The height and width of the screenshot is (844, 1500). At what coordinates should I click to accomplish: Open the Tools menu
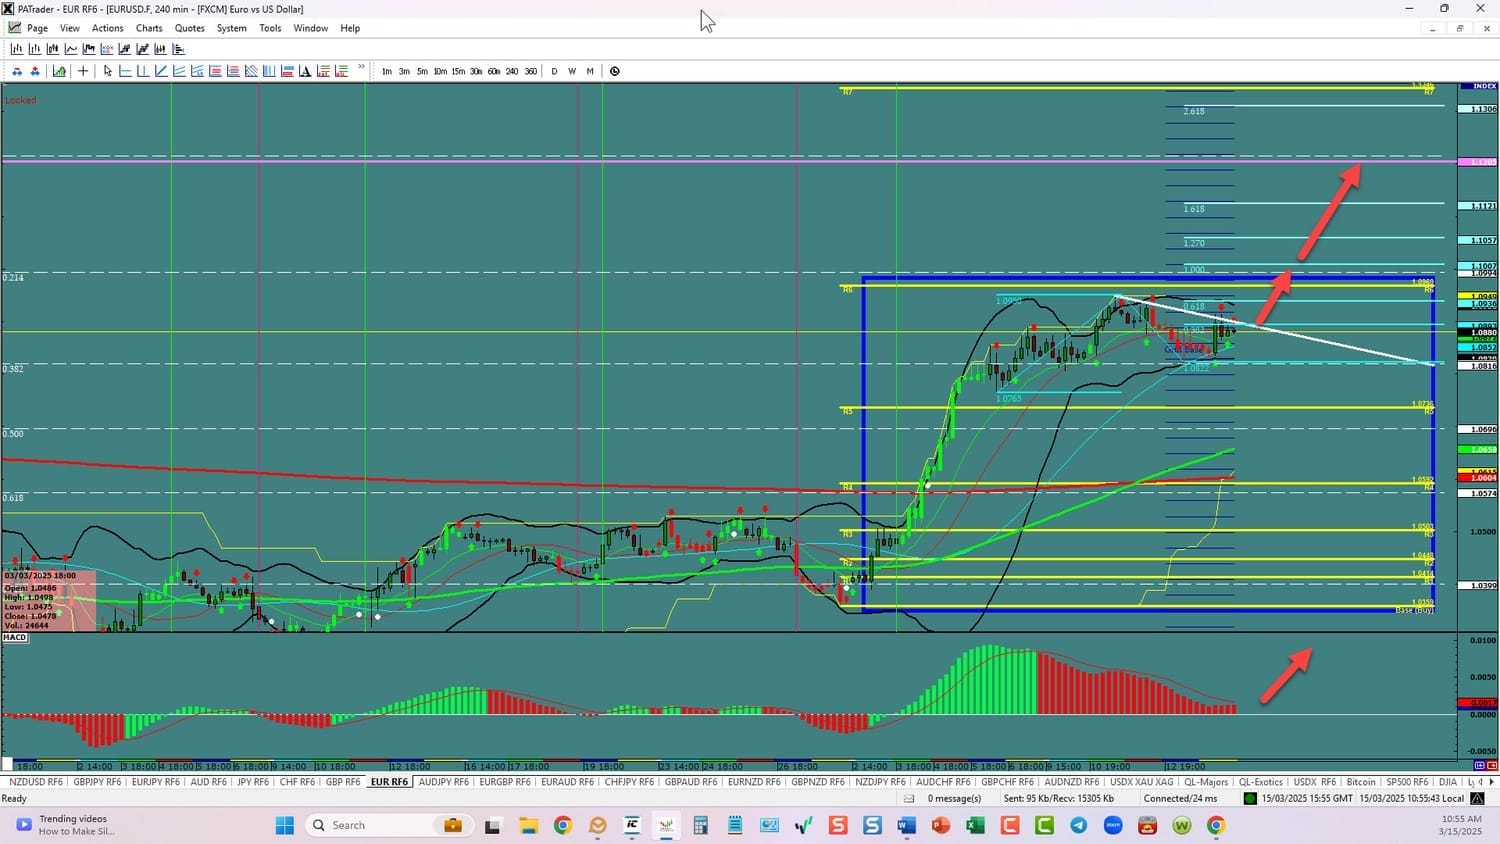tap(270, 28)
